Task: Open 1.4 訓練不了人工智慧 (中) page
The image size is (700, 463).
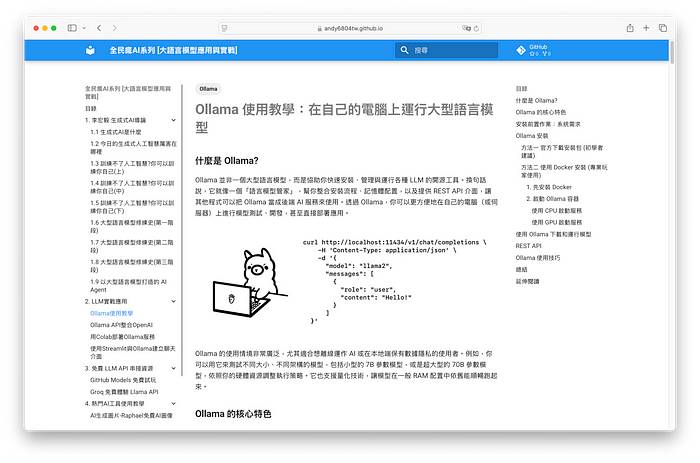Action: pyautogui.click(x=132, y=187)
